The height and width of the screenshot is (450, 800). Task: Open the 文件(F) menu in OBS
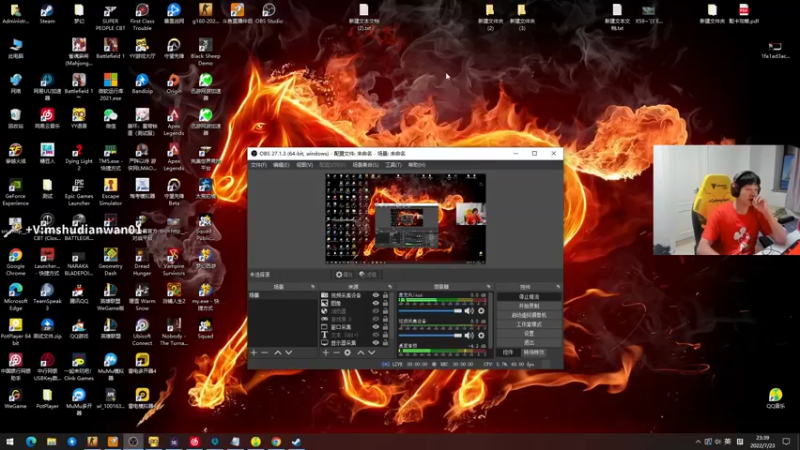point(258,165)
